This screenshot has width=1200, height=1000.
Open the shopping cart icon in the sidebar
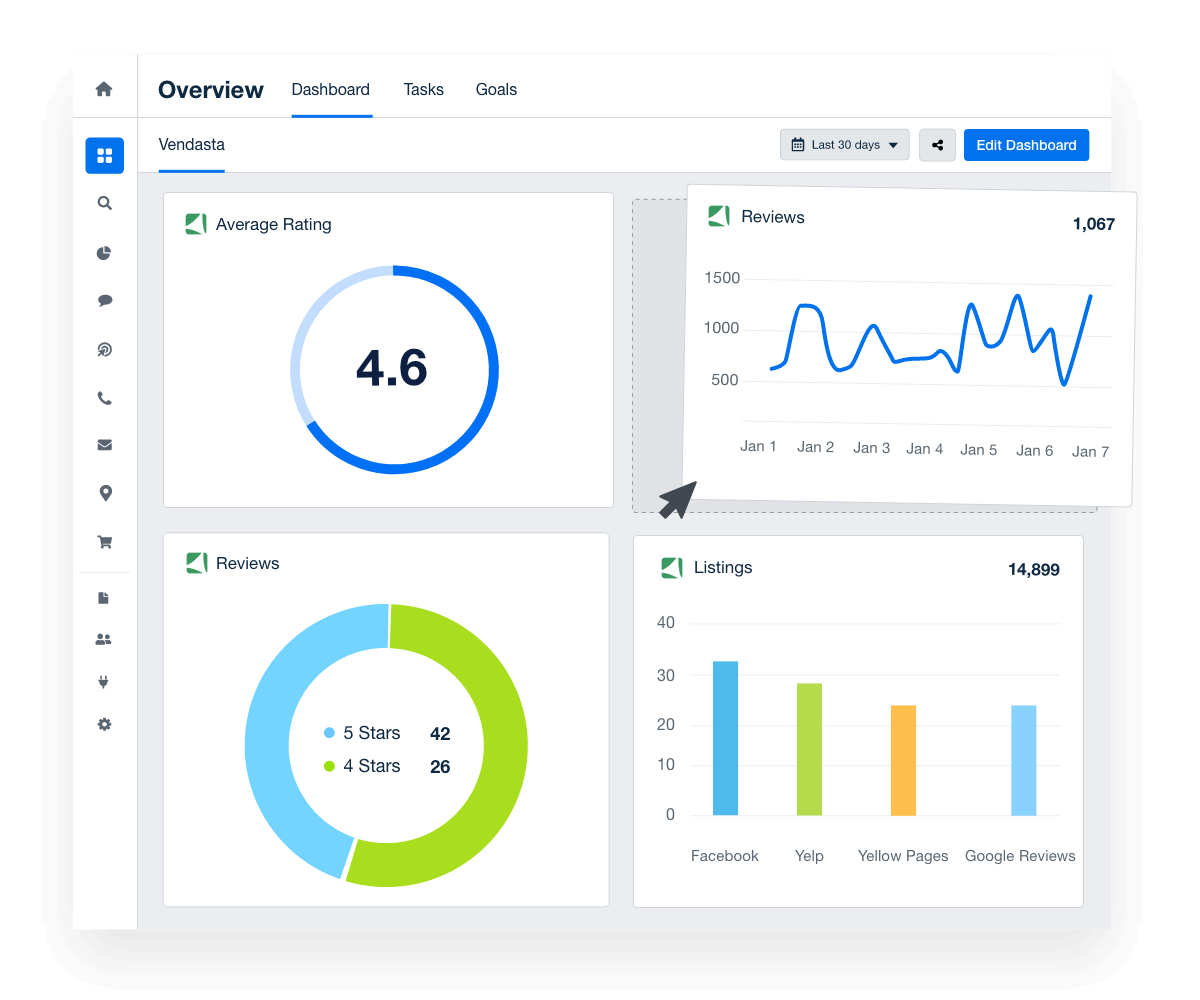[104, 542]
